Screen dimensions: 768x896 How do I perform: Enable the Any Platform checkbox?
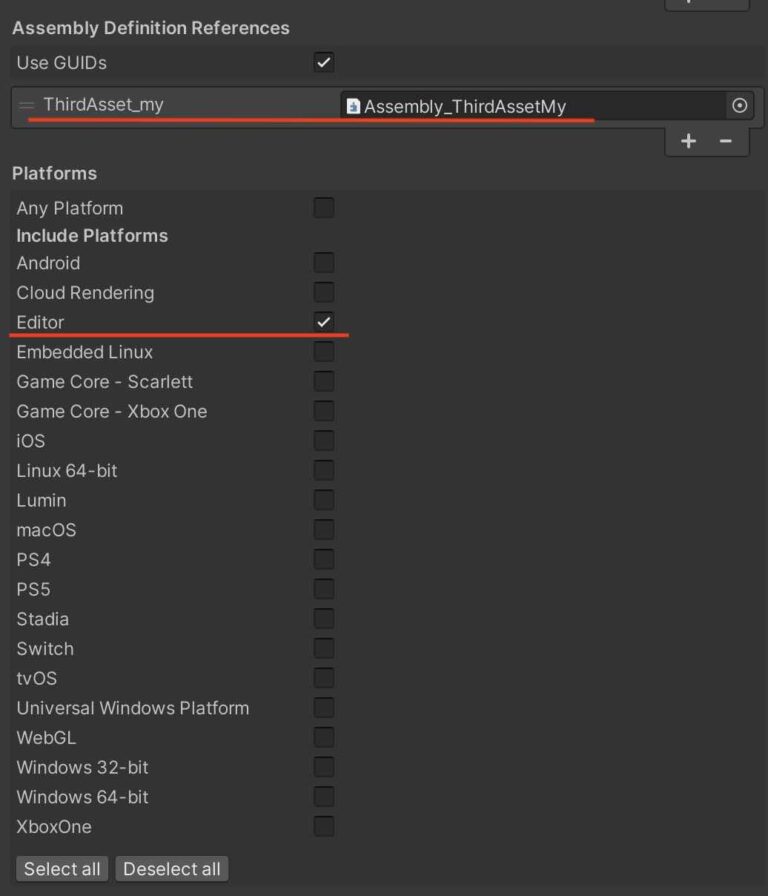tap(322, 207)
